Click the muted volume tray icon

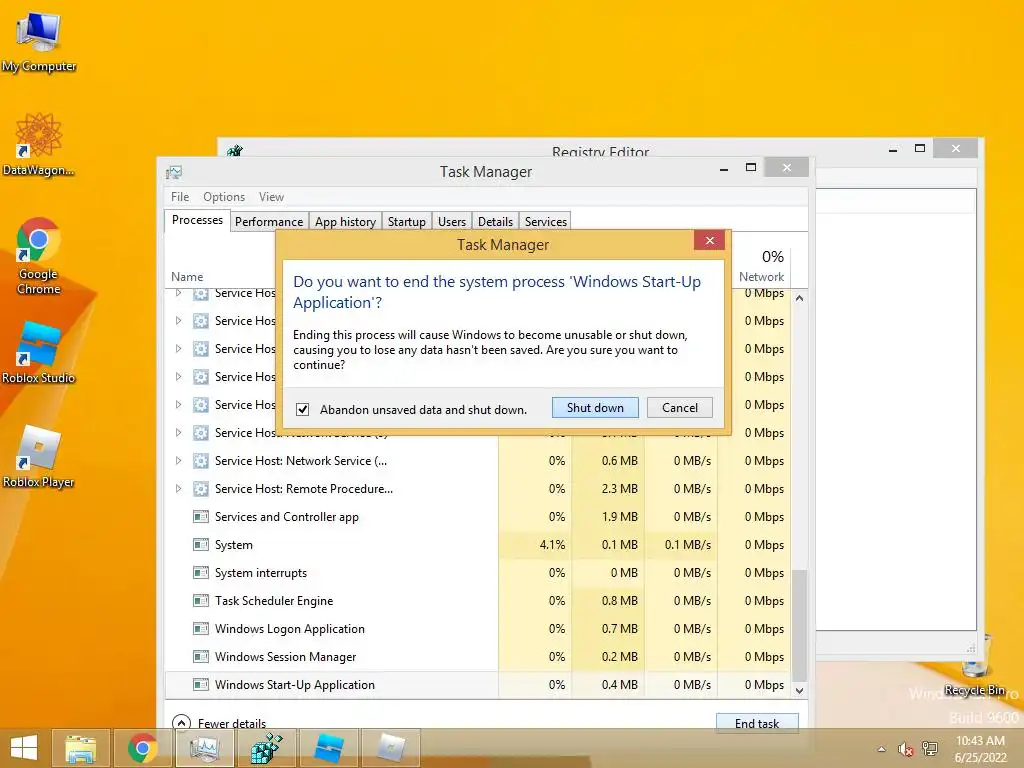coord(905,749)
